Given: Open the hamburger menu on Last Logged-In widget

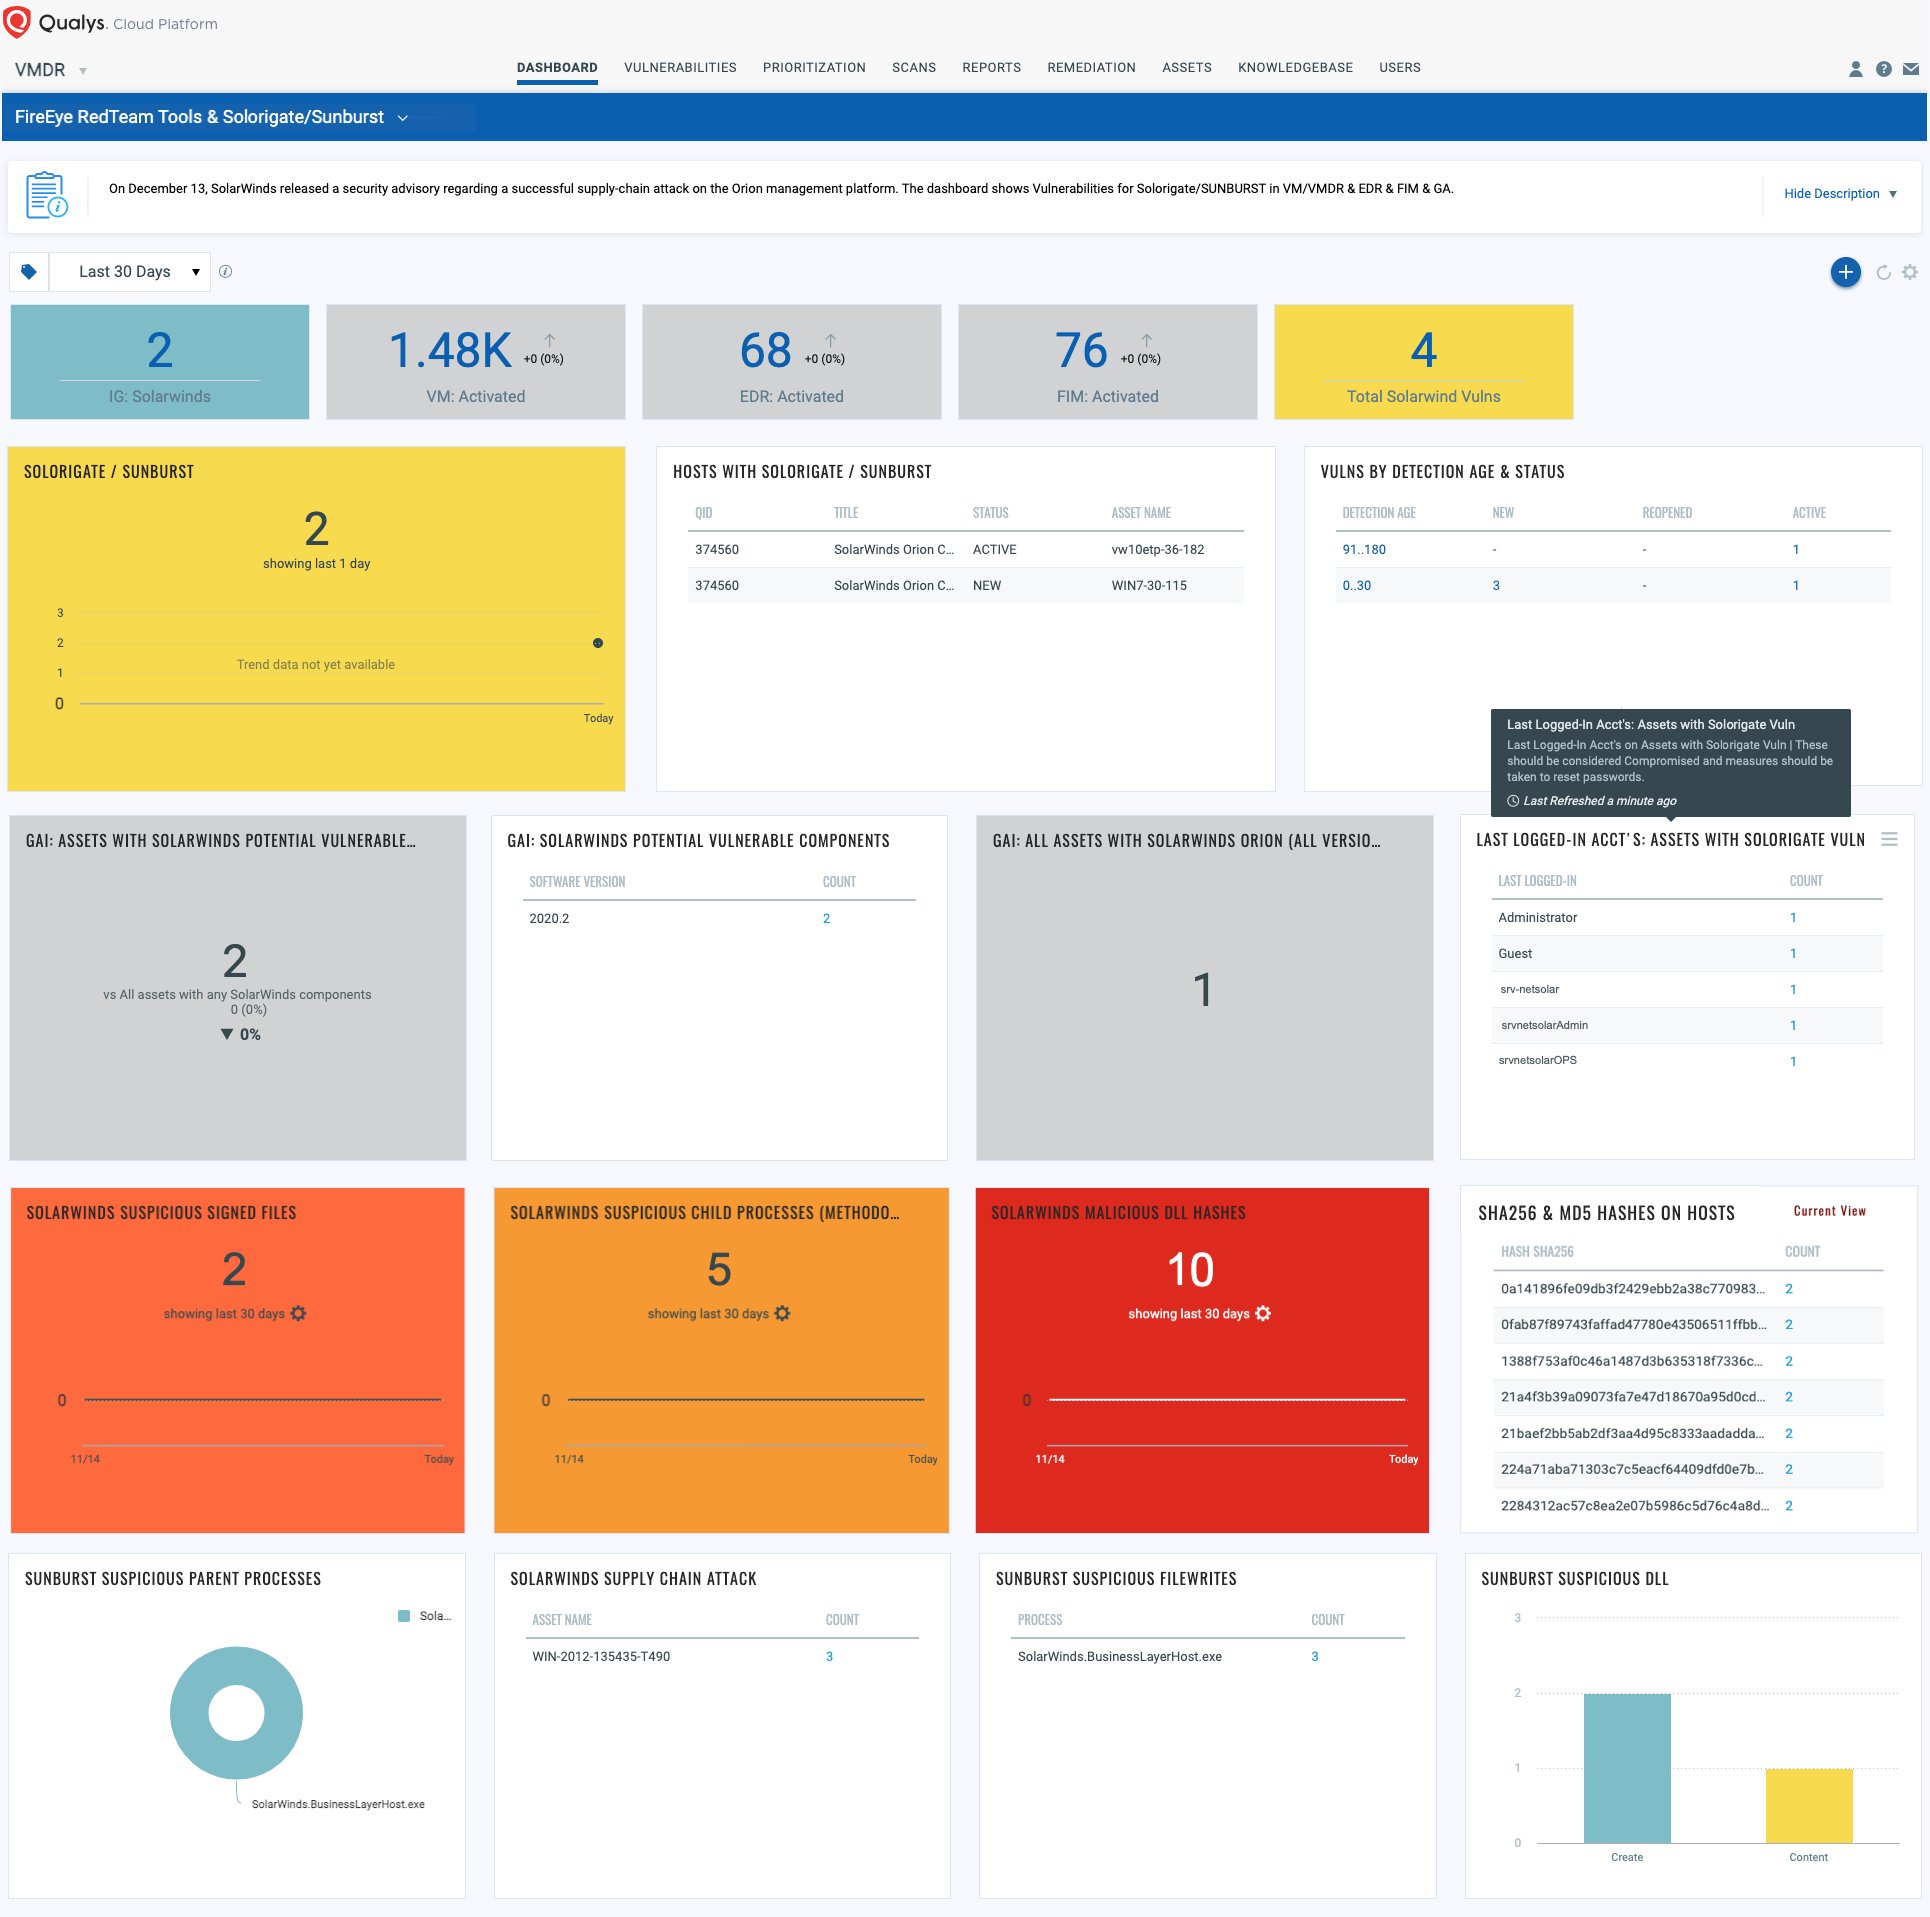Looking at the screenshot, I should [1890, 840].
